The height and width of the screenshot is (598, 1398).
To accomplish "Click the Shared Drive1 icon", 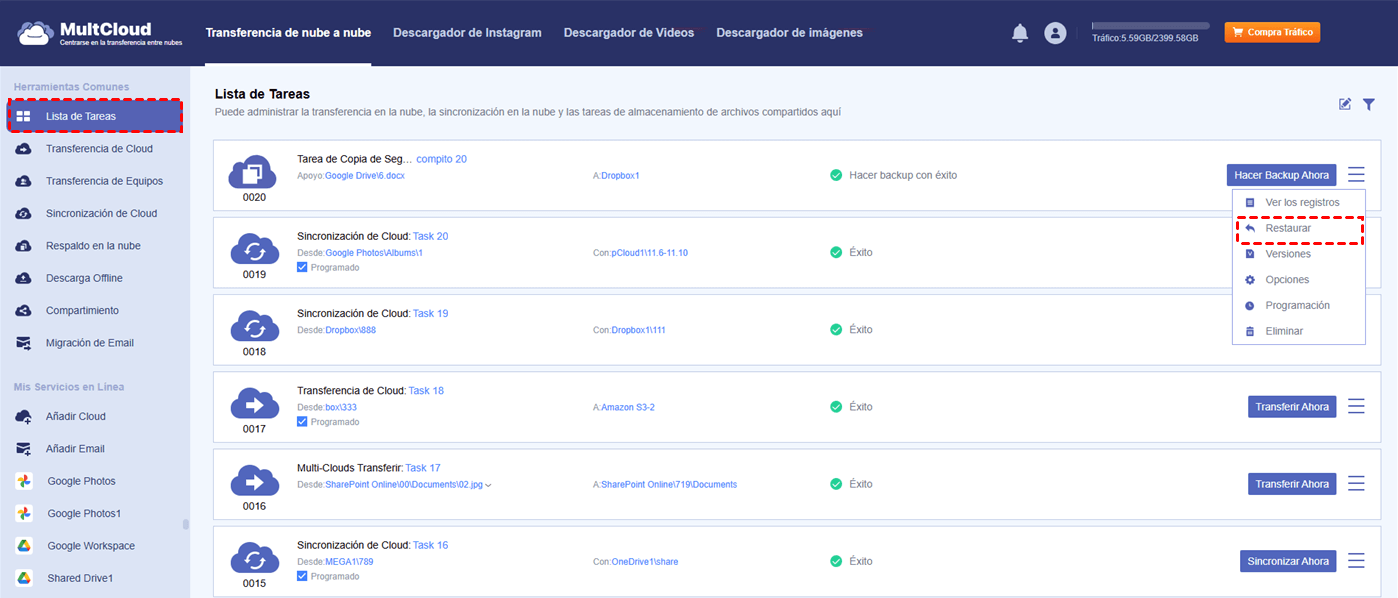I will tap(24, 578).
